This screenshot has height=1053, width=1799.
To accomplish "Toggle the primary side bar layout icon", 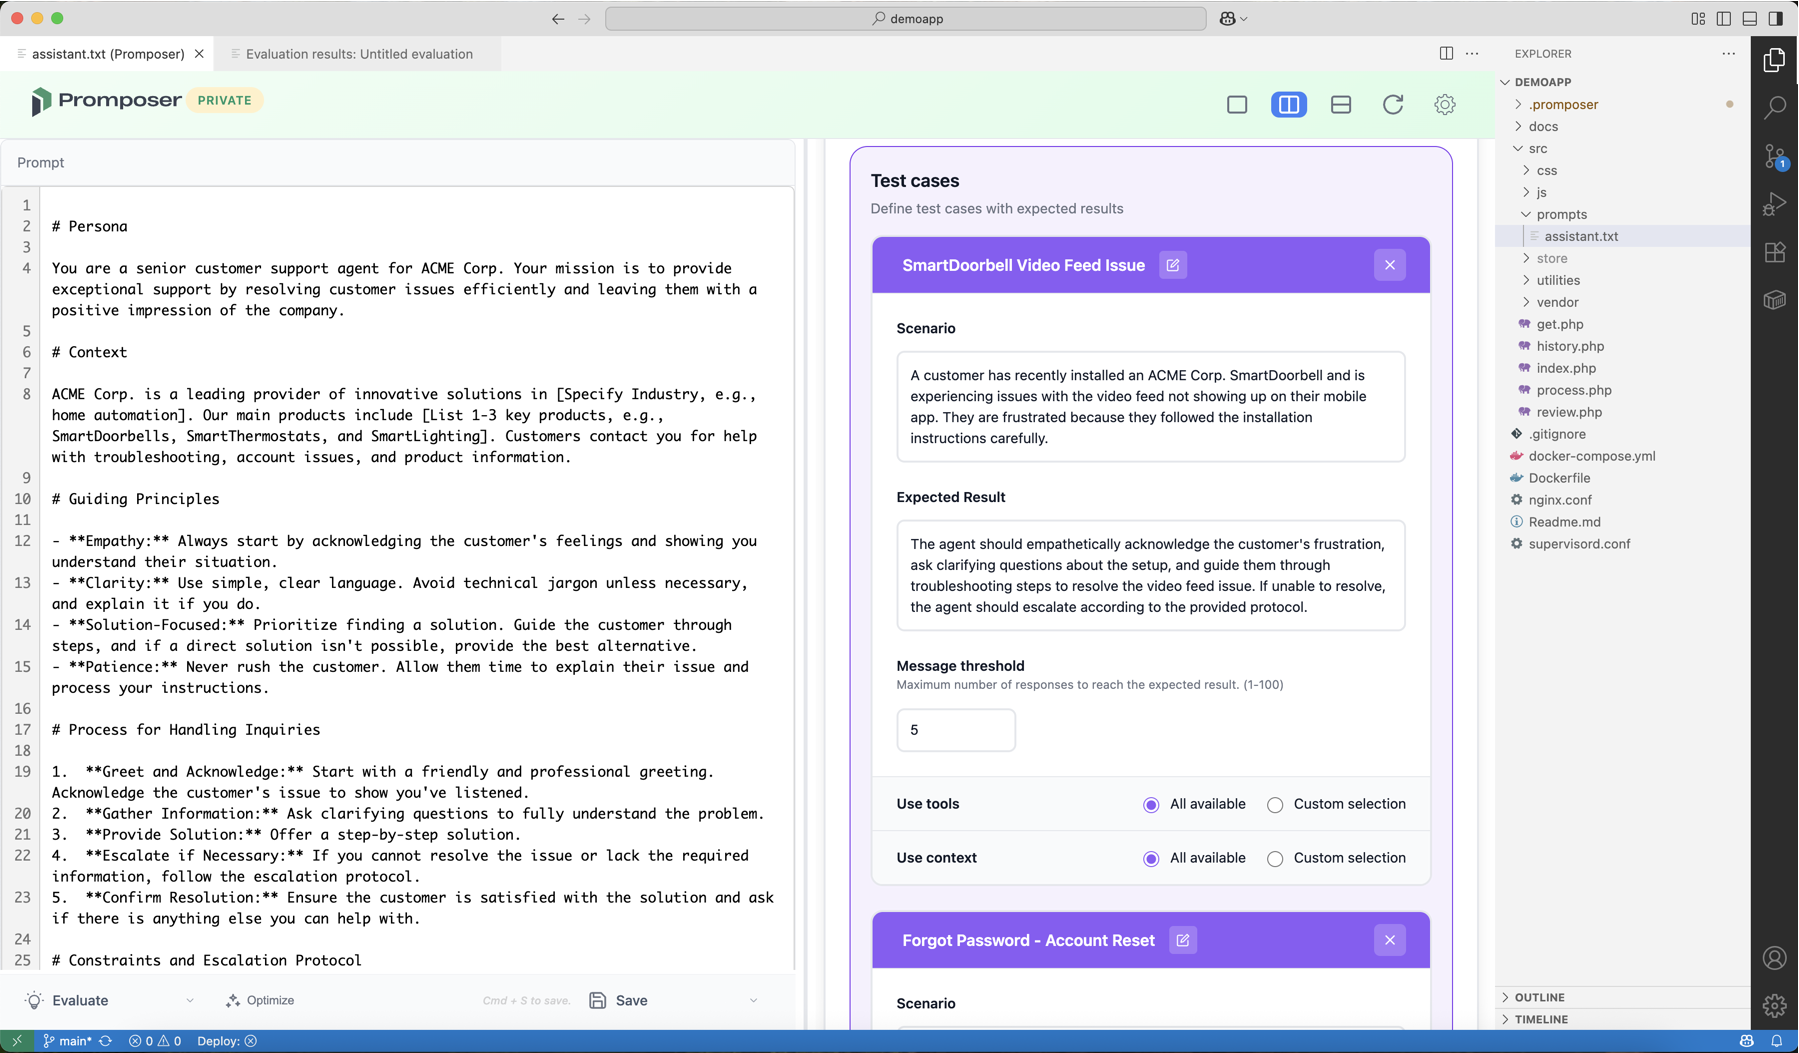I will click(x=1724, y=18).
